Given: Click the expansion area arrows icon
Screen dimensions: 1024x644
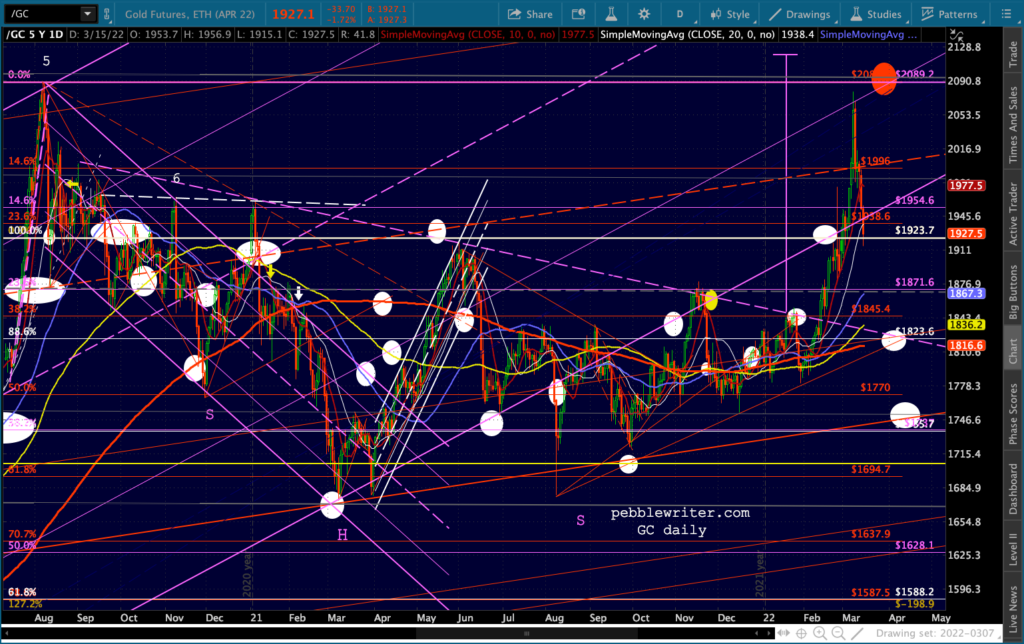Looking at the screenshot, I should click(782, 633).
